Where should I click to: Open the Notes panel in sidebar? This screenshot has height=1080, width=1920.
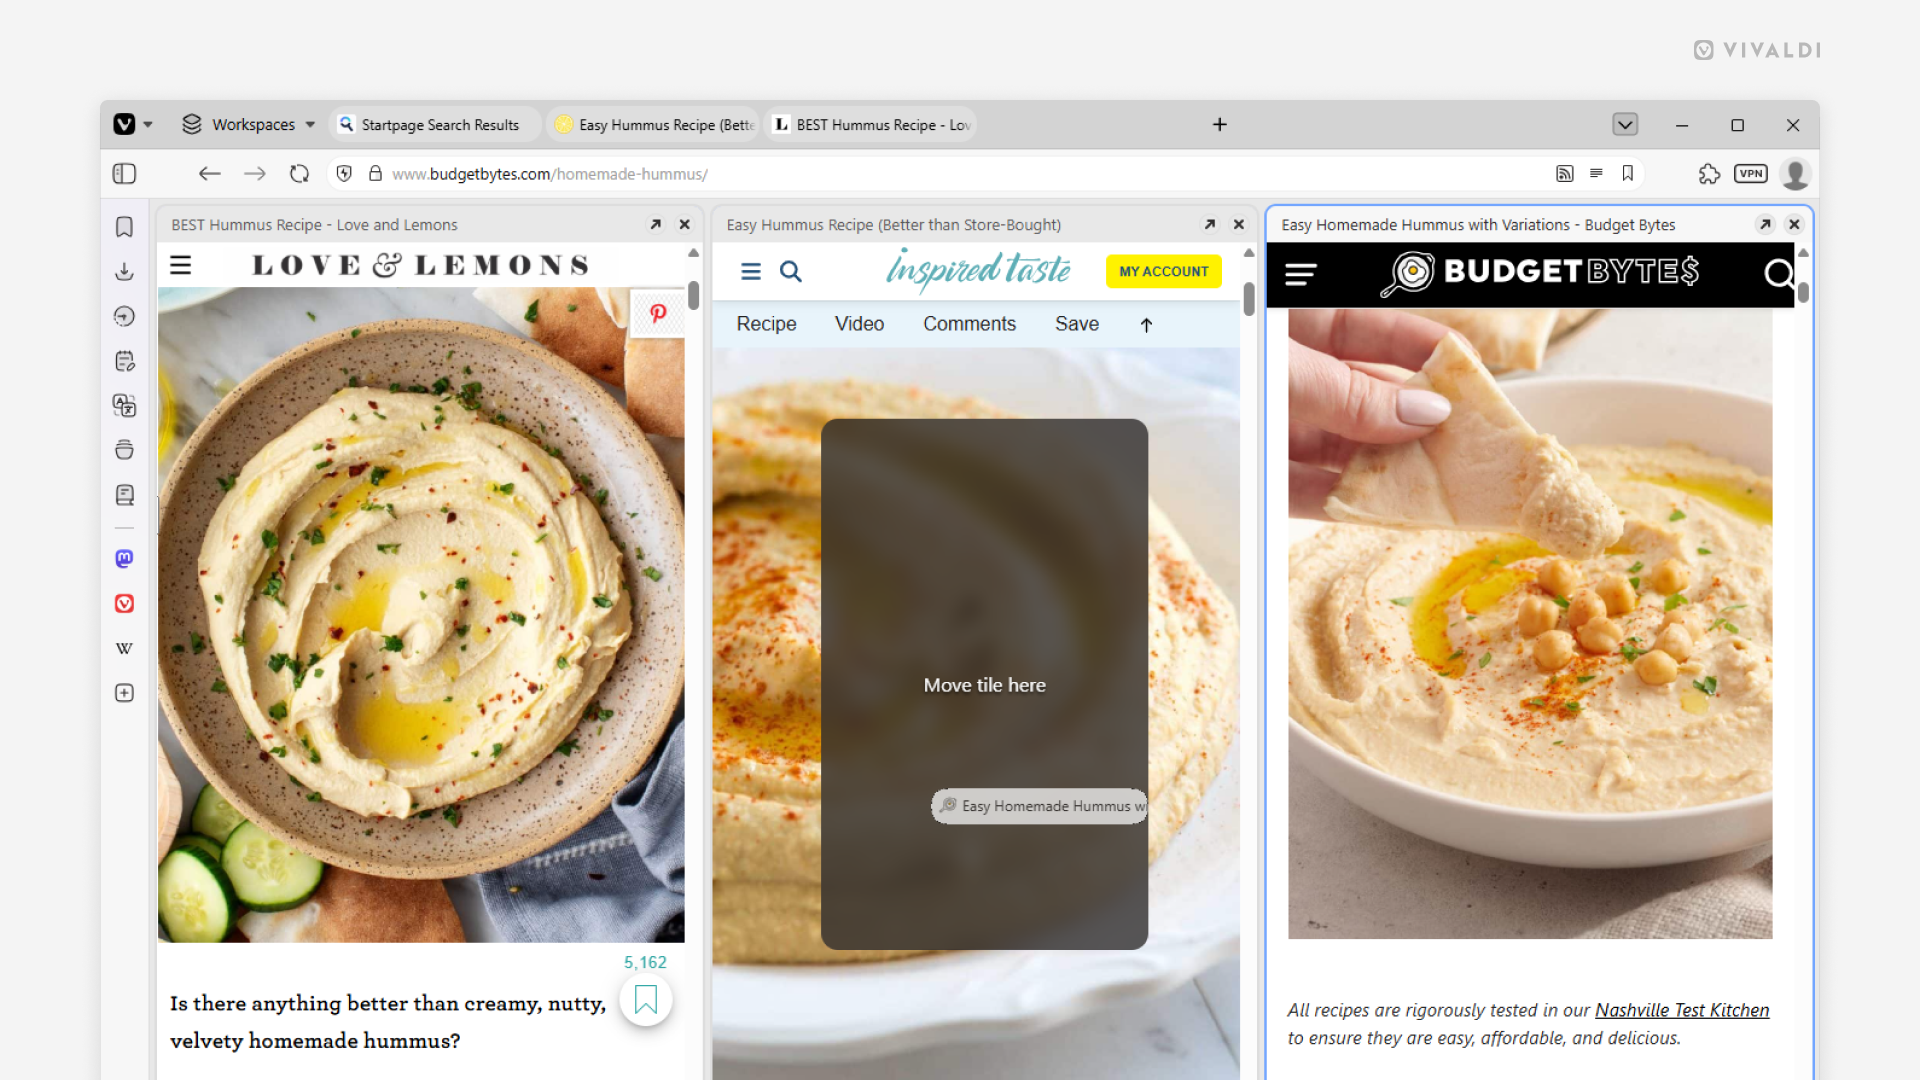pyautogui.click(x=124, y=361)
